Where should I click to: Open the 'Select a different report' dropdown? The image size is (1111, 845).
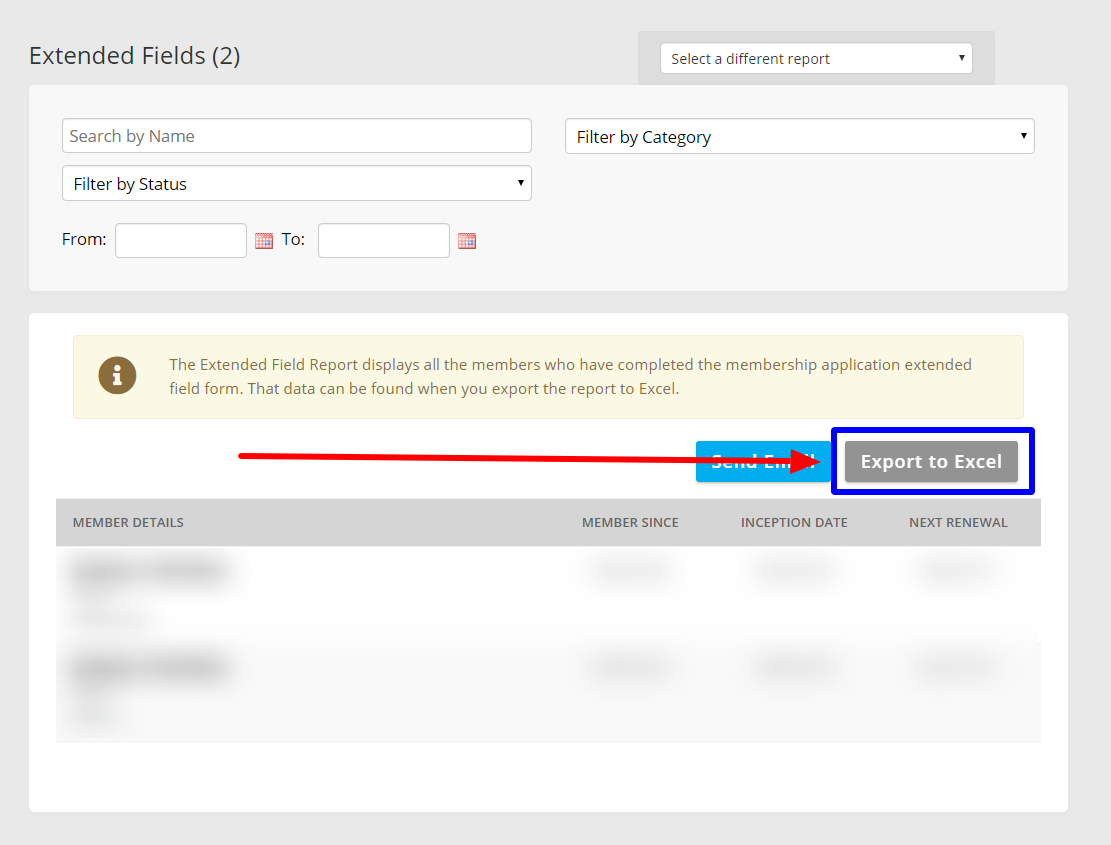(x=816, y=59)
